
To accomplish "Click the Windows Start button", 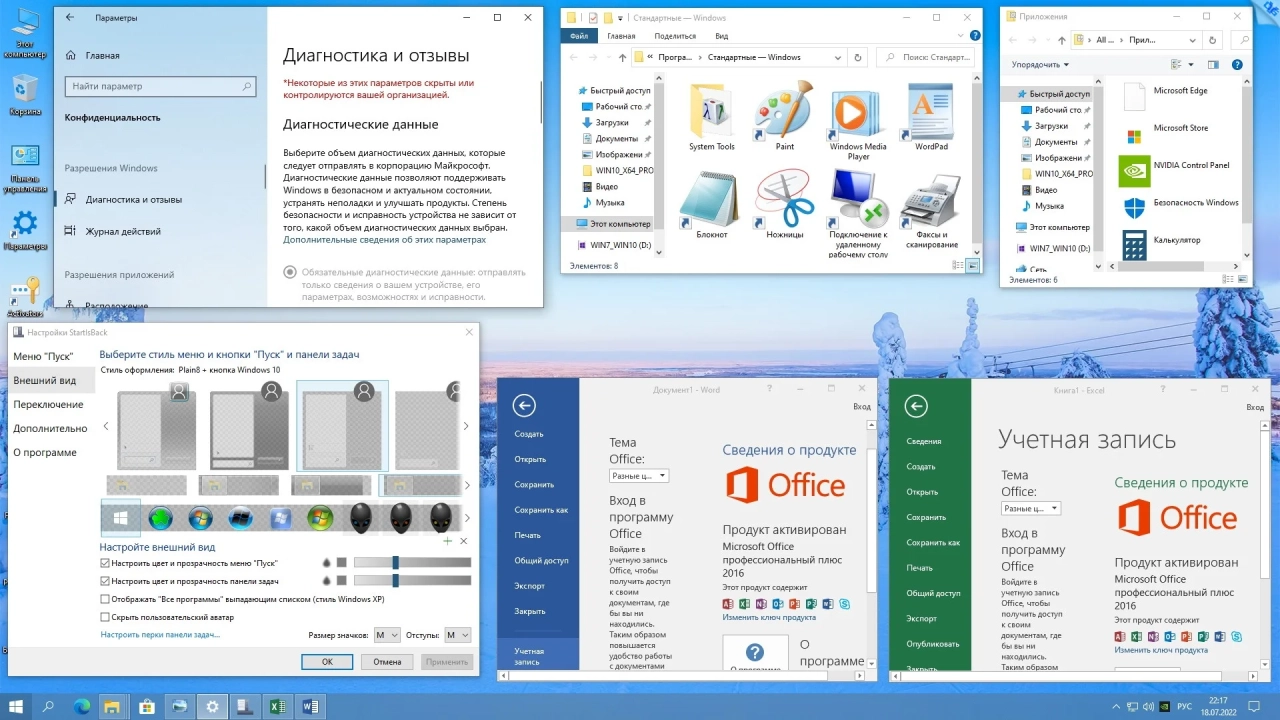I will pos(16,706).
